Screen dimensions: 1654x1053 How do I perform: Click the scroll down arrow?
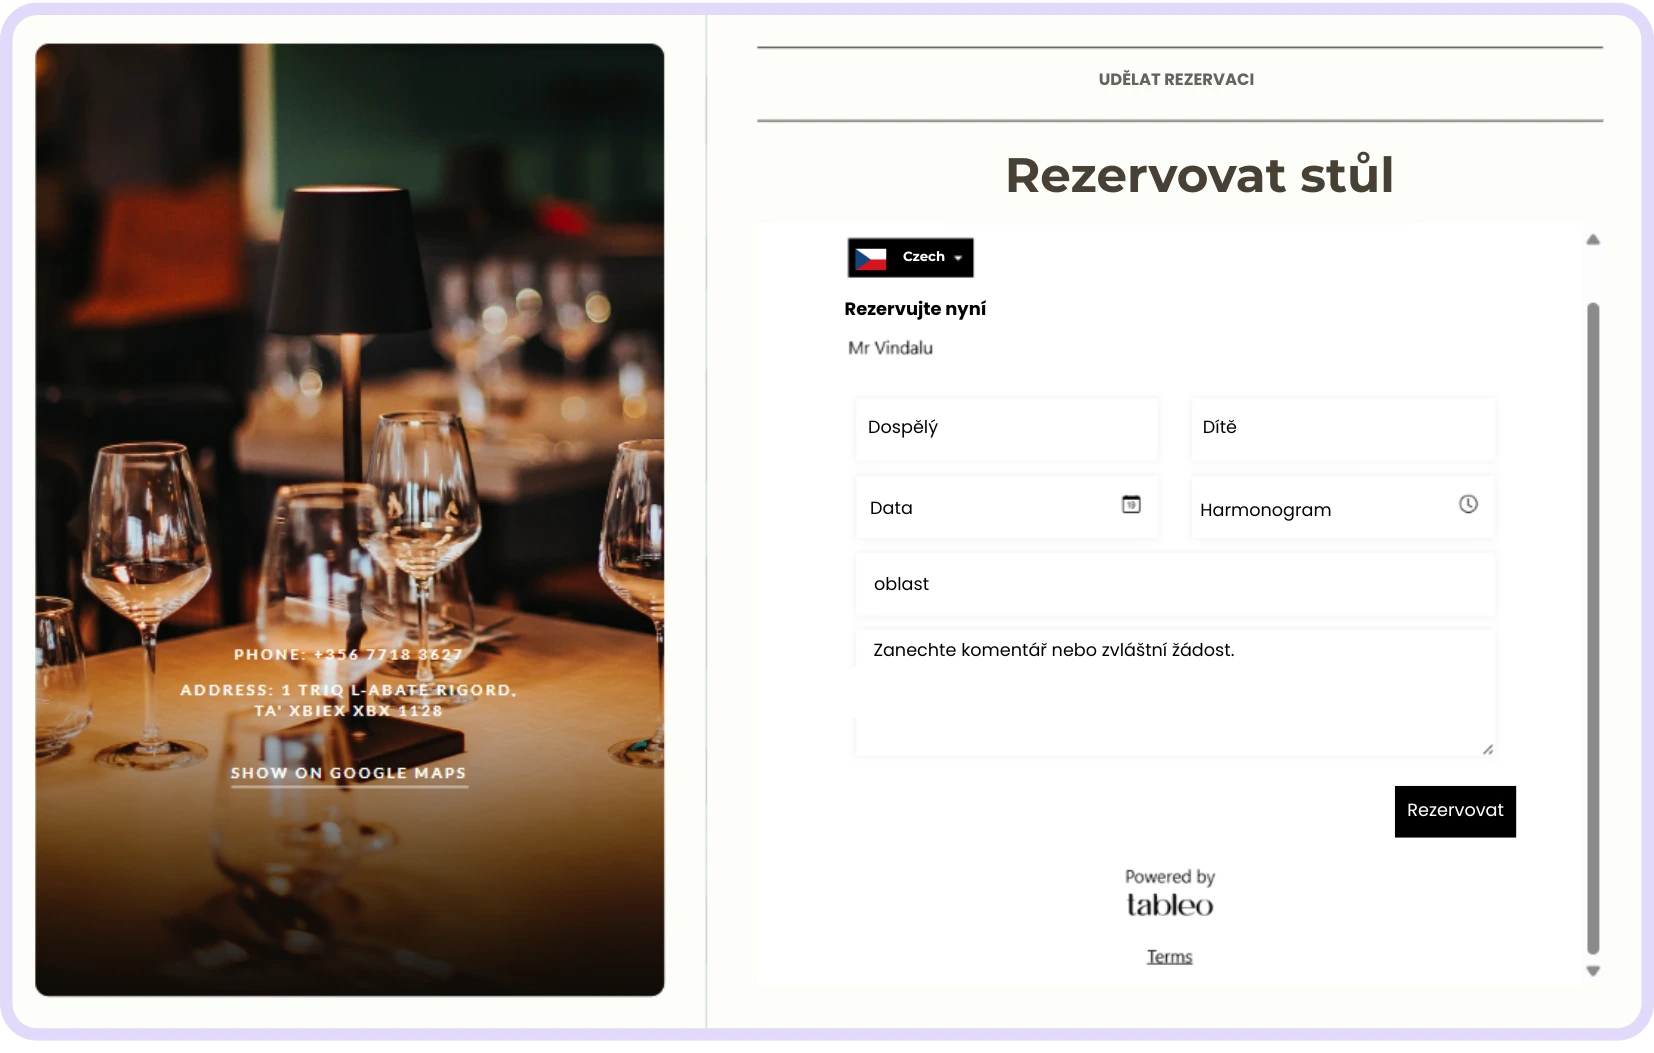[x=1593, y=971]
